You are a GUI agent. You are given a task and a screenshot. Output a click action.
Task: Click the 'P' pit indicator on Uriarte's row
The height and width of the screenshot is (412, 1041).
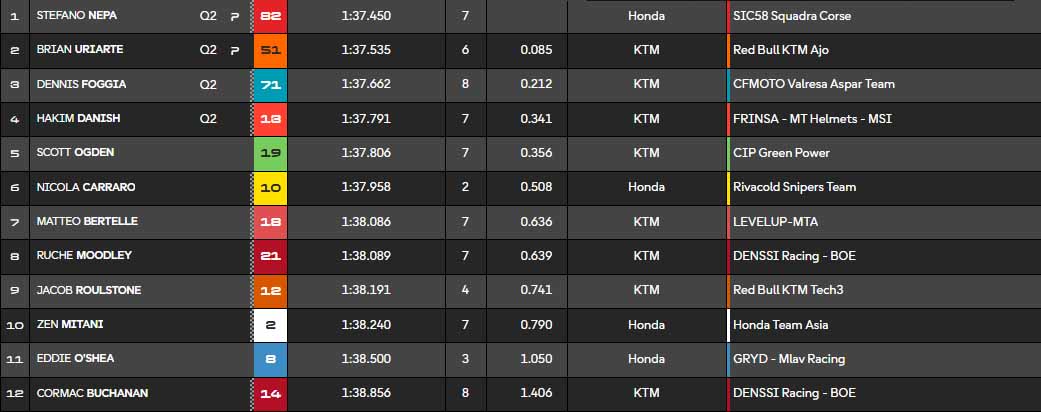click(x=234, y=50)
